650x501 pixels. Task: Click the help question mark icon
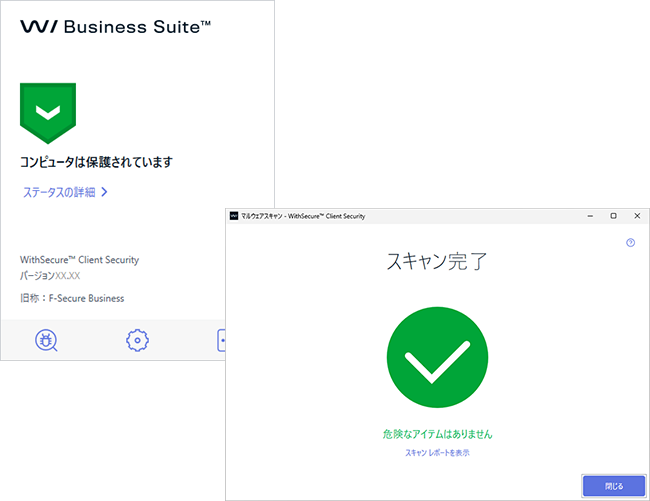point(630,243)
